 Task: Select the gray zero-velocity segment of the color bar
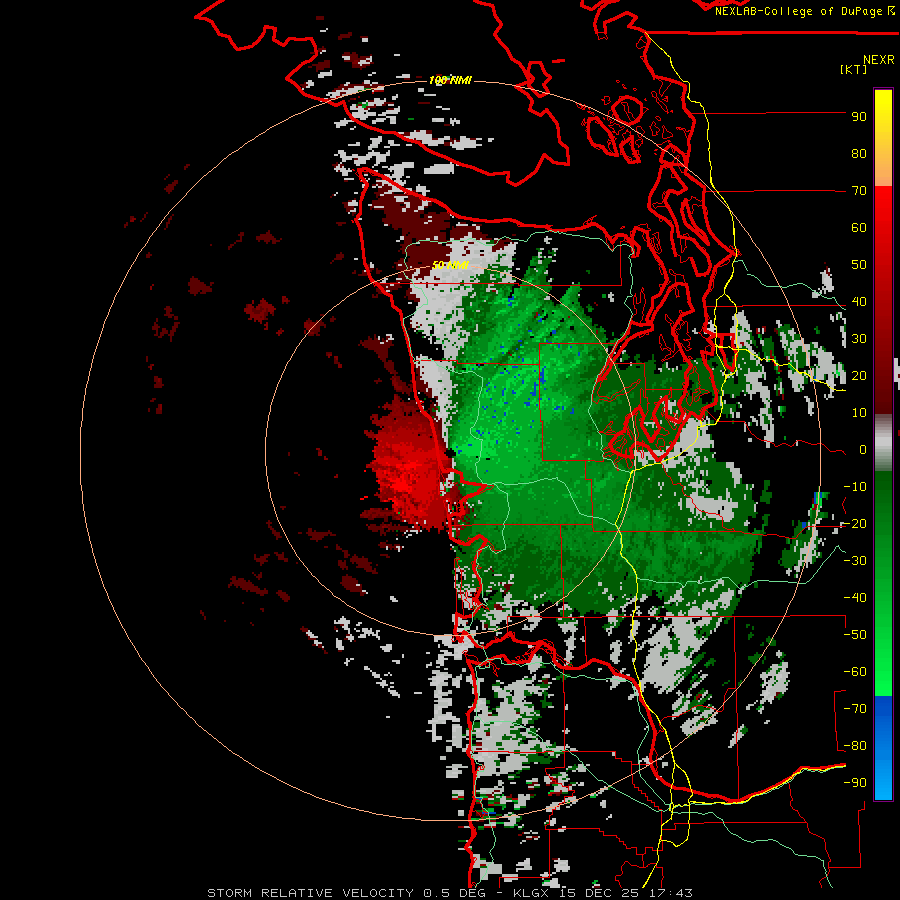point(883,443)
